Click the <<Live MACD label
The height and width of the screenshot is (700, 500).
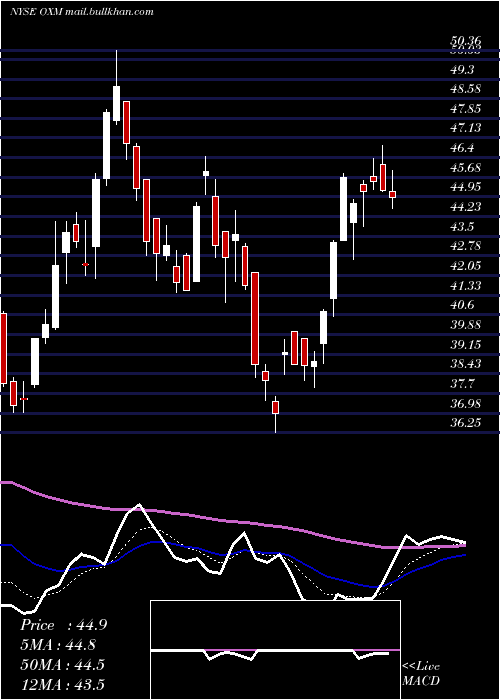click(421, 673)
